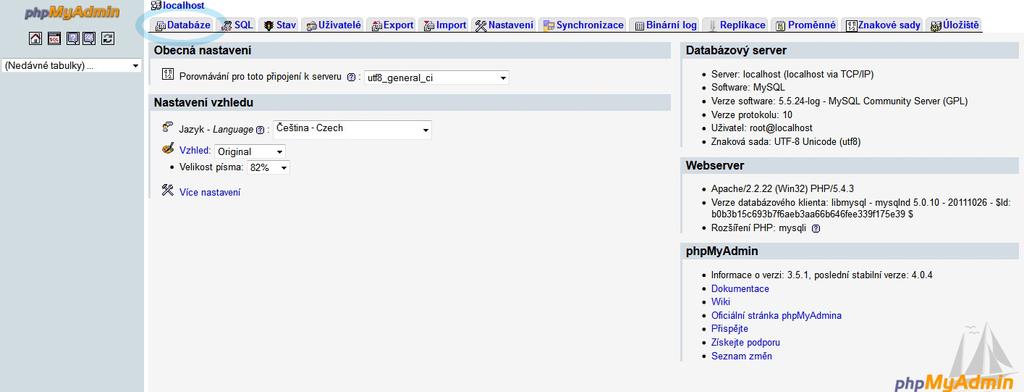
Task: Open the Úložiště tab
Action: (x=955, y=25)
